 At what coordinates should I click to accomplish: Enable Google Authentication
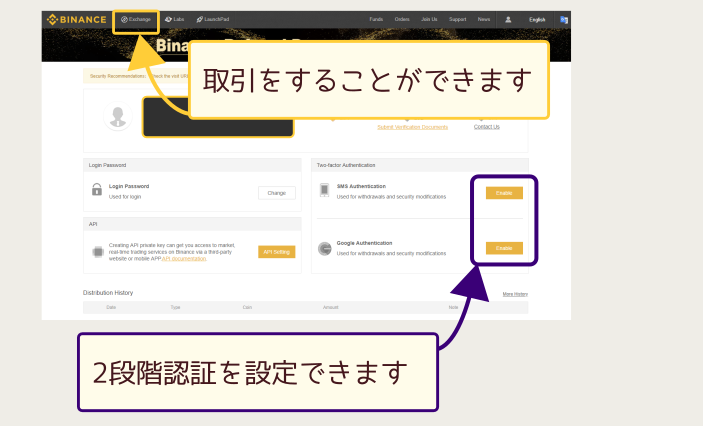504,248
